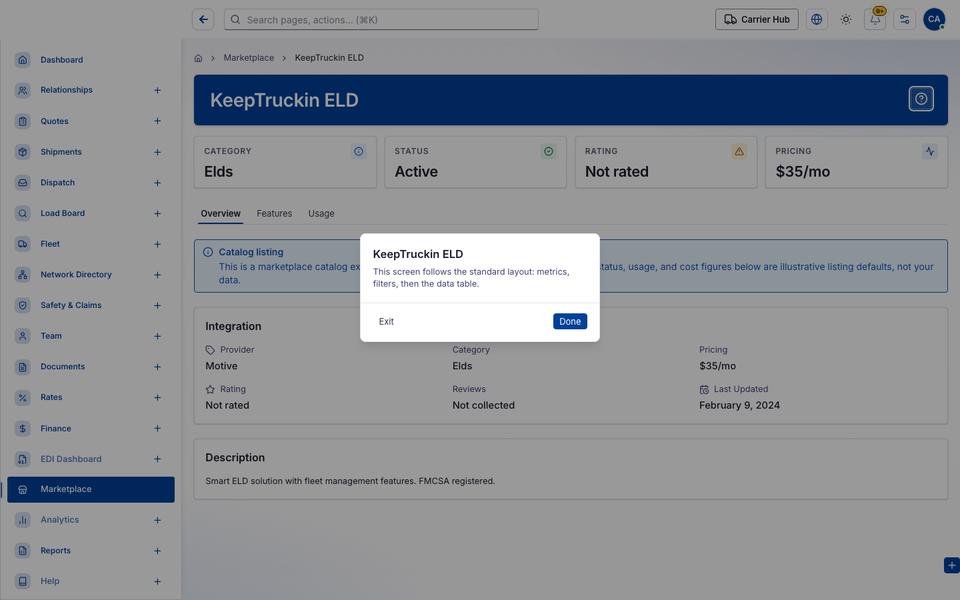Click the blue plus button at bottom right
The width and height of the screenshot is (960, 600).
tap(951, 565)
